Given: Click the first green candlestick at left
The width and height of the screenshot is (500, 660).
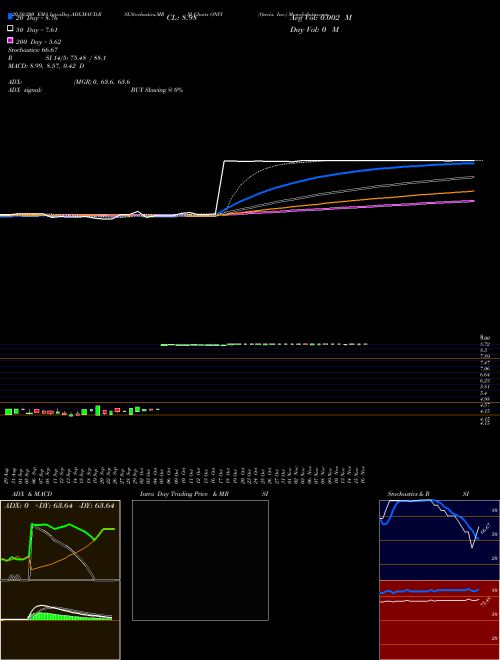Looking at the screenshot, I should tap(8, 412).
